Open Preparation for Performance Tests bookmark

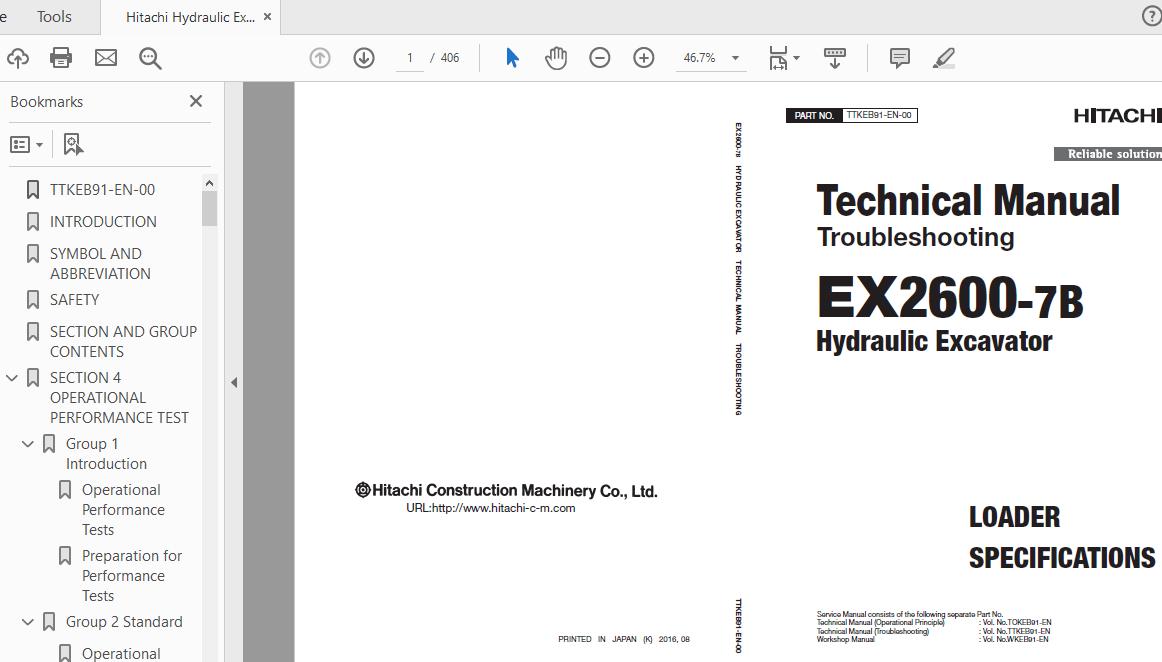pyautogui.click(x=131, y=575)
